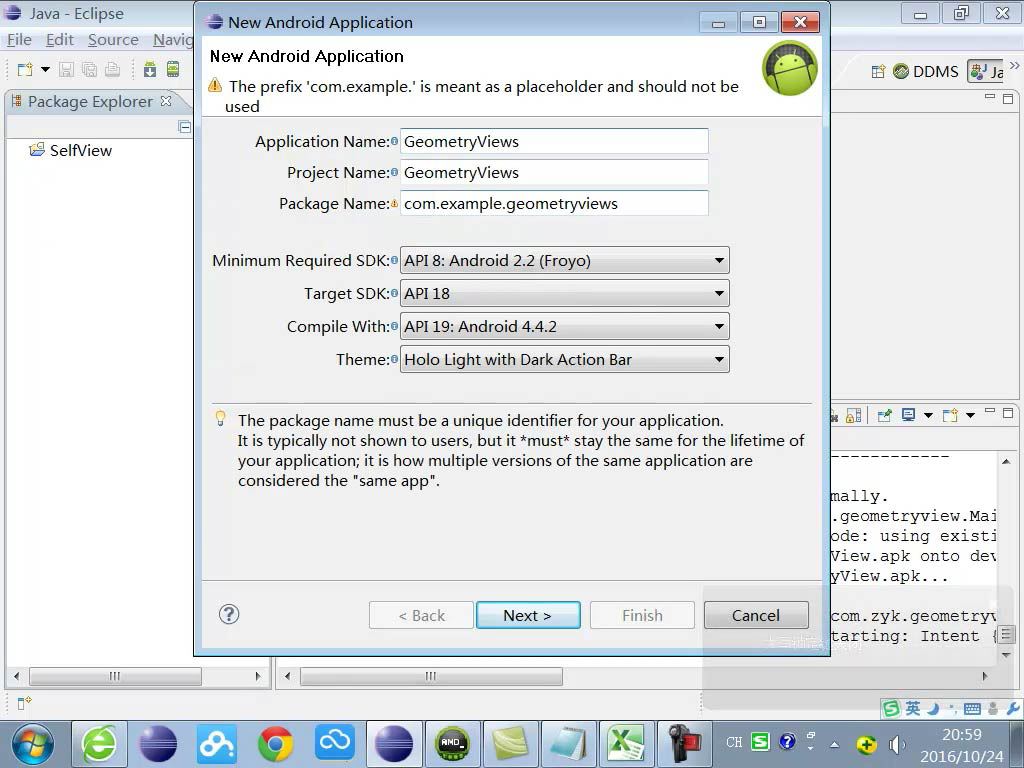This screenshot has width=1024, height=768.
Task: Click the info icon beside Target SDK
Action: pos(394,293)
